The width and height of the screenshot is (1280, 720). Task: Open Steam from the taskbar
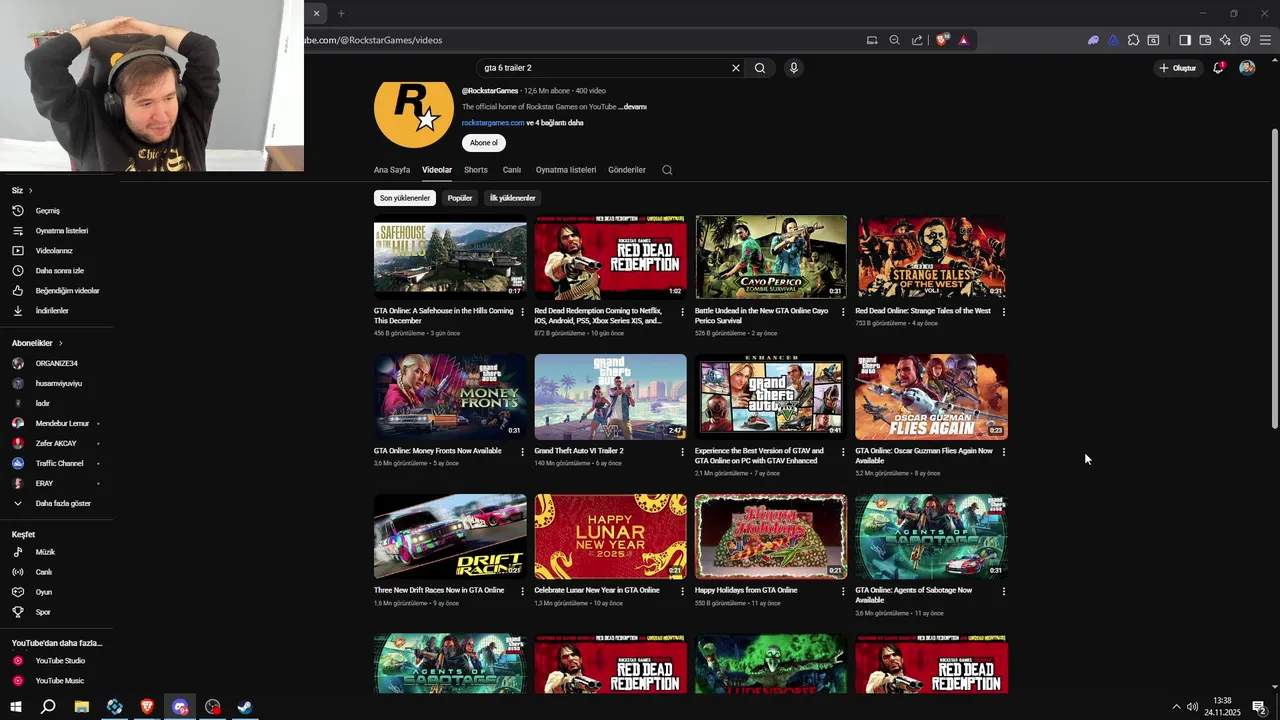[244, 707]
